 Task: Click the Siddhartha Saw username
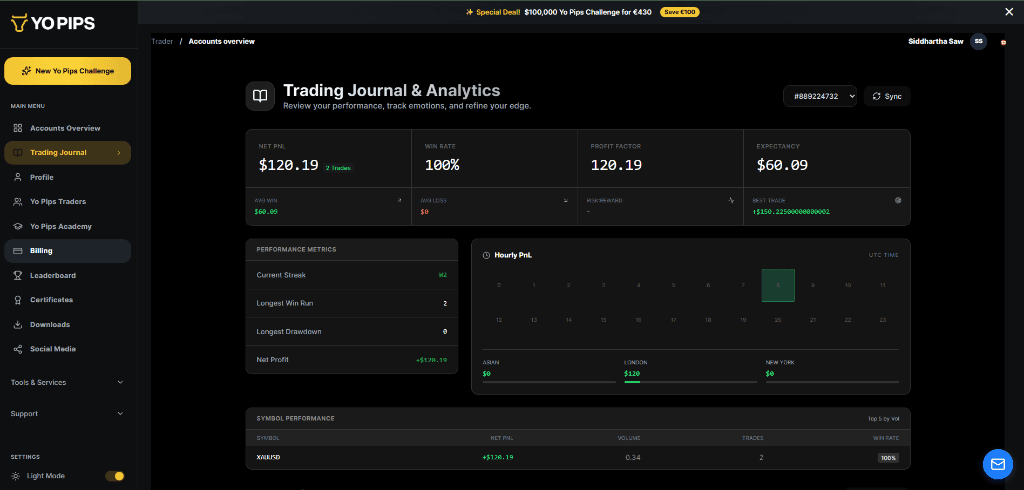935,41
